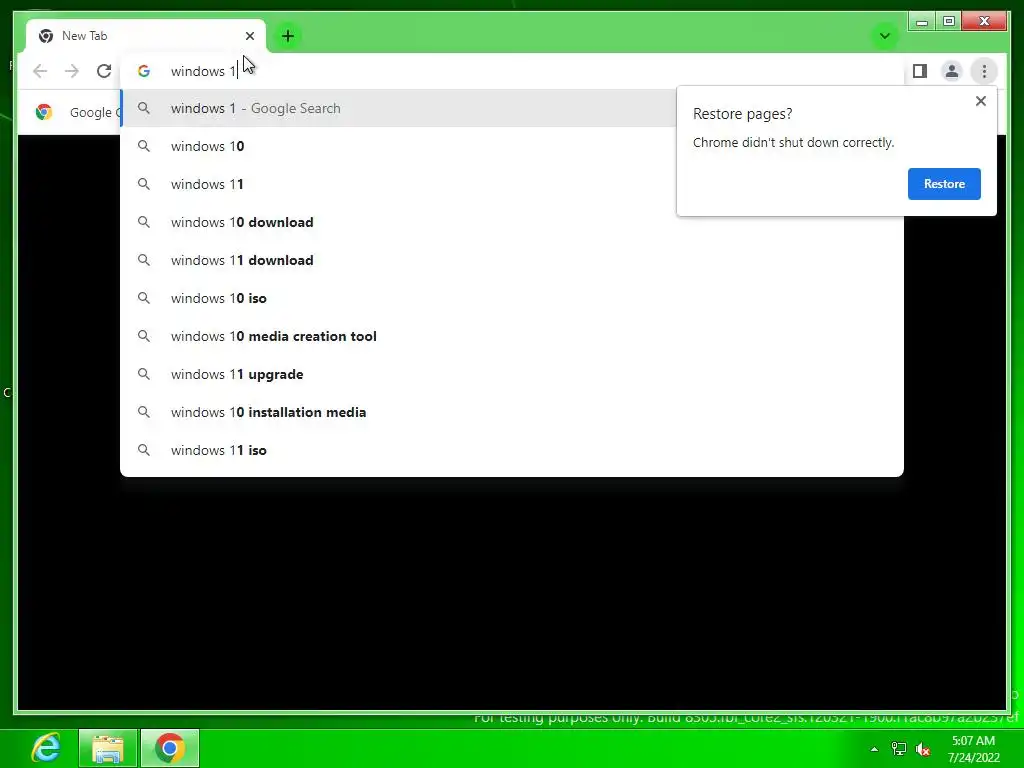The image size is (1024, 768).
Task: Restore the previous Chrome pages
Action: 944,184
